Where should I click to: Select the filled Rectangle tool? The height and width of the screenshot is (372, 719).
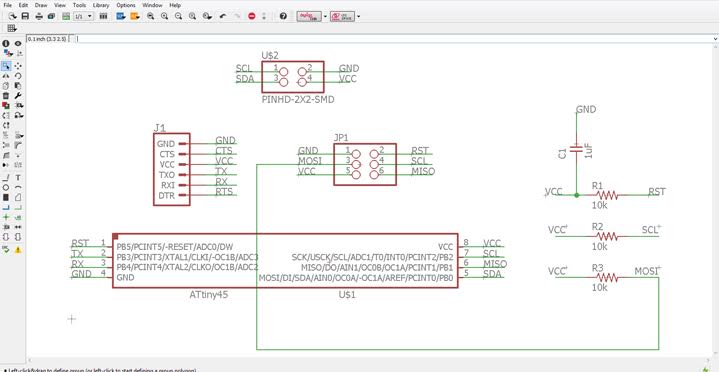(6, 197)
